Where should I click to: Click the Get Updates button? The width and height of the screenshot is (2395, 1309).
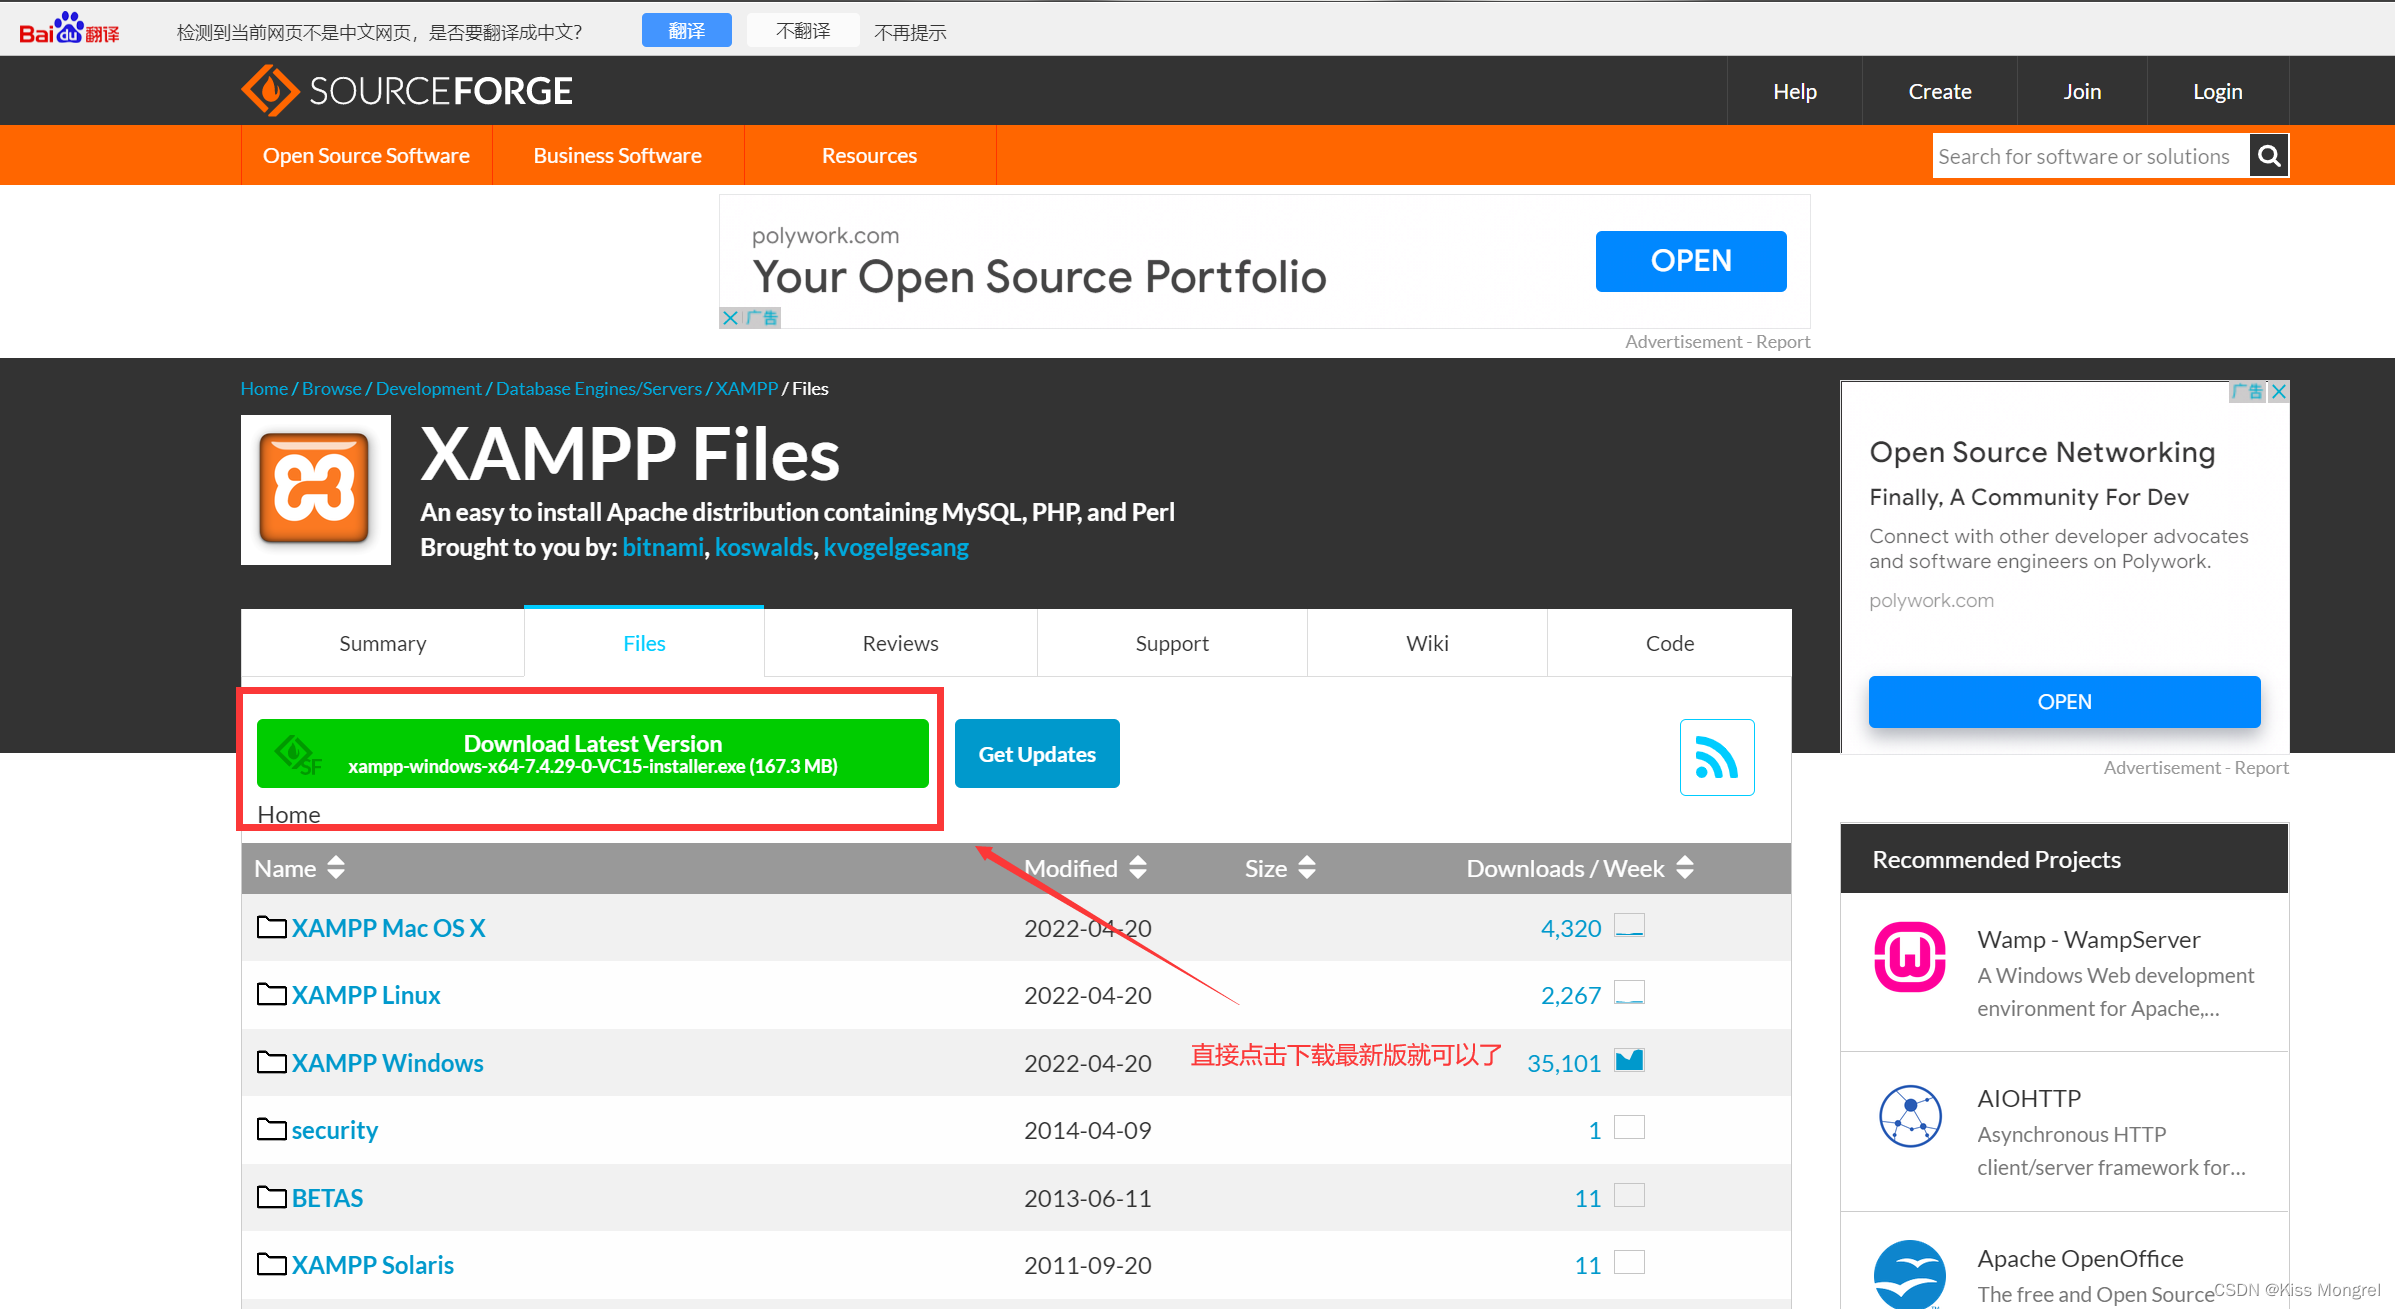pyautogui.click(x=1037, y=754)
